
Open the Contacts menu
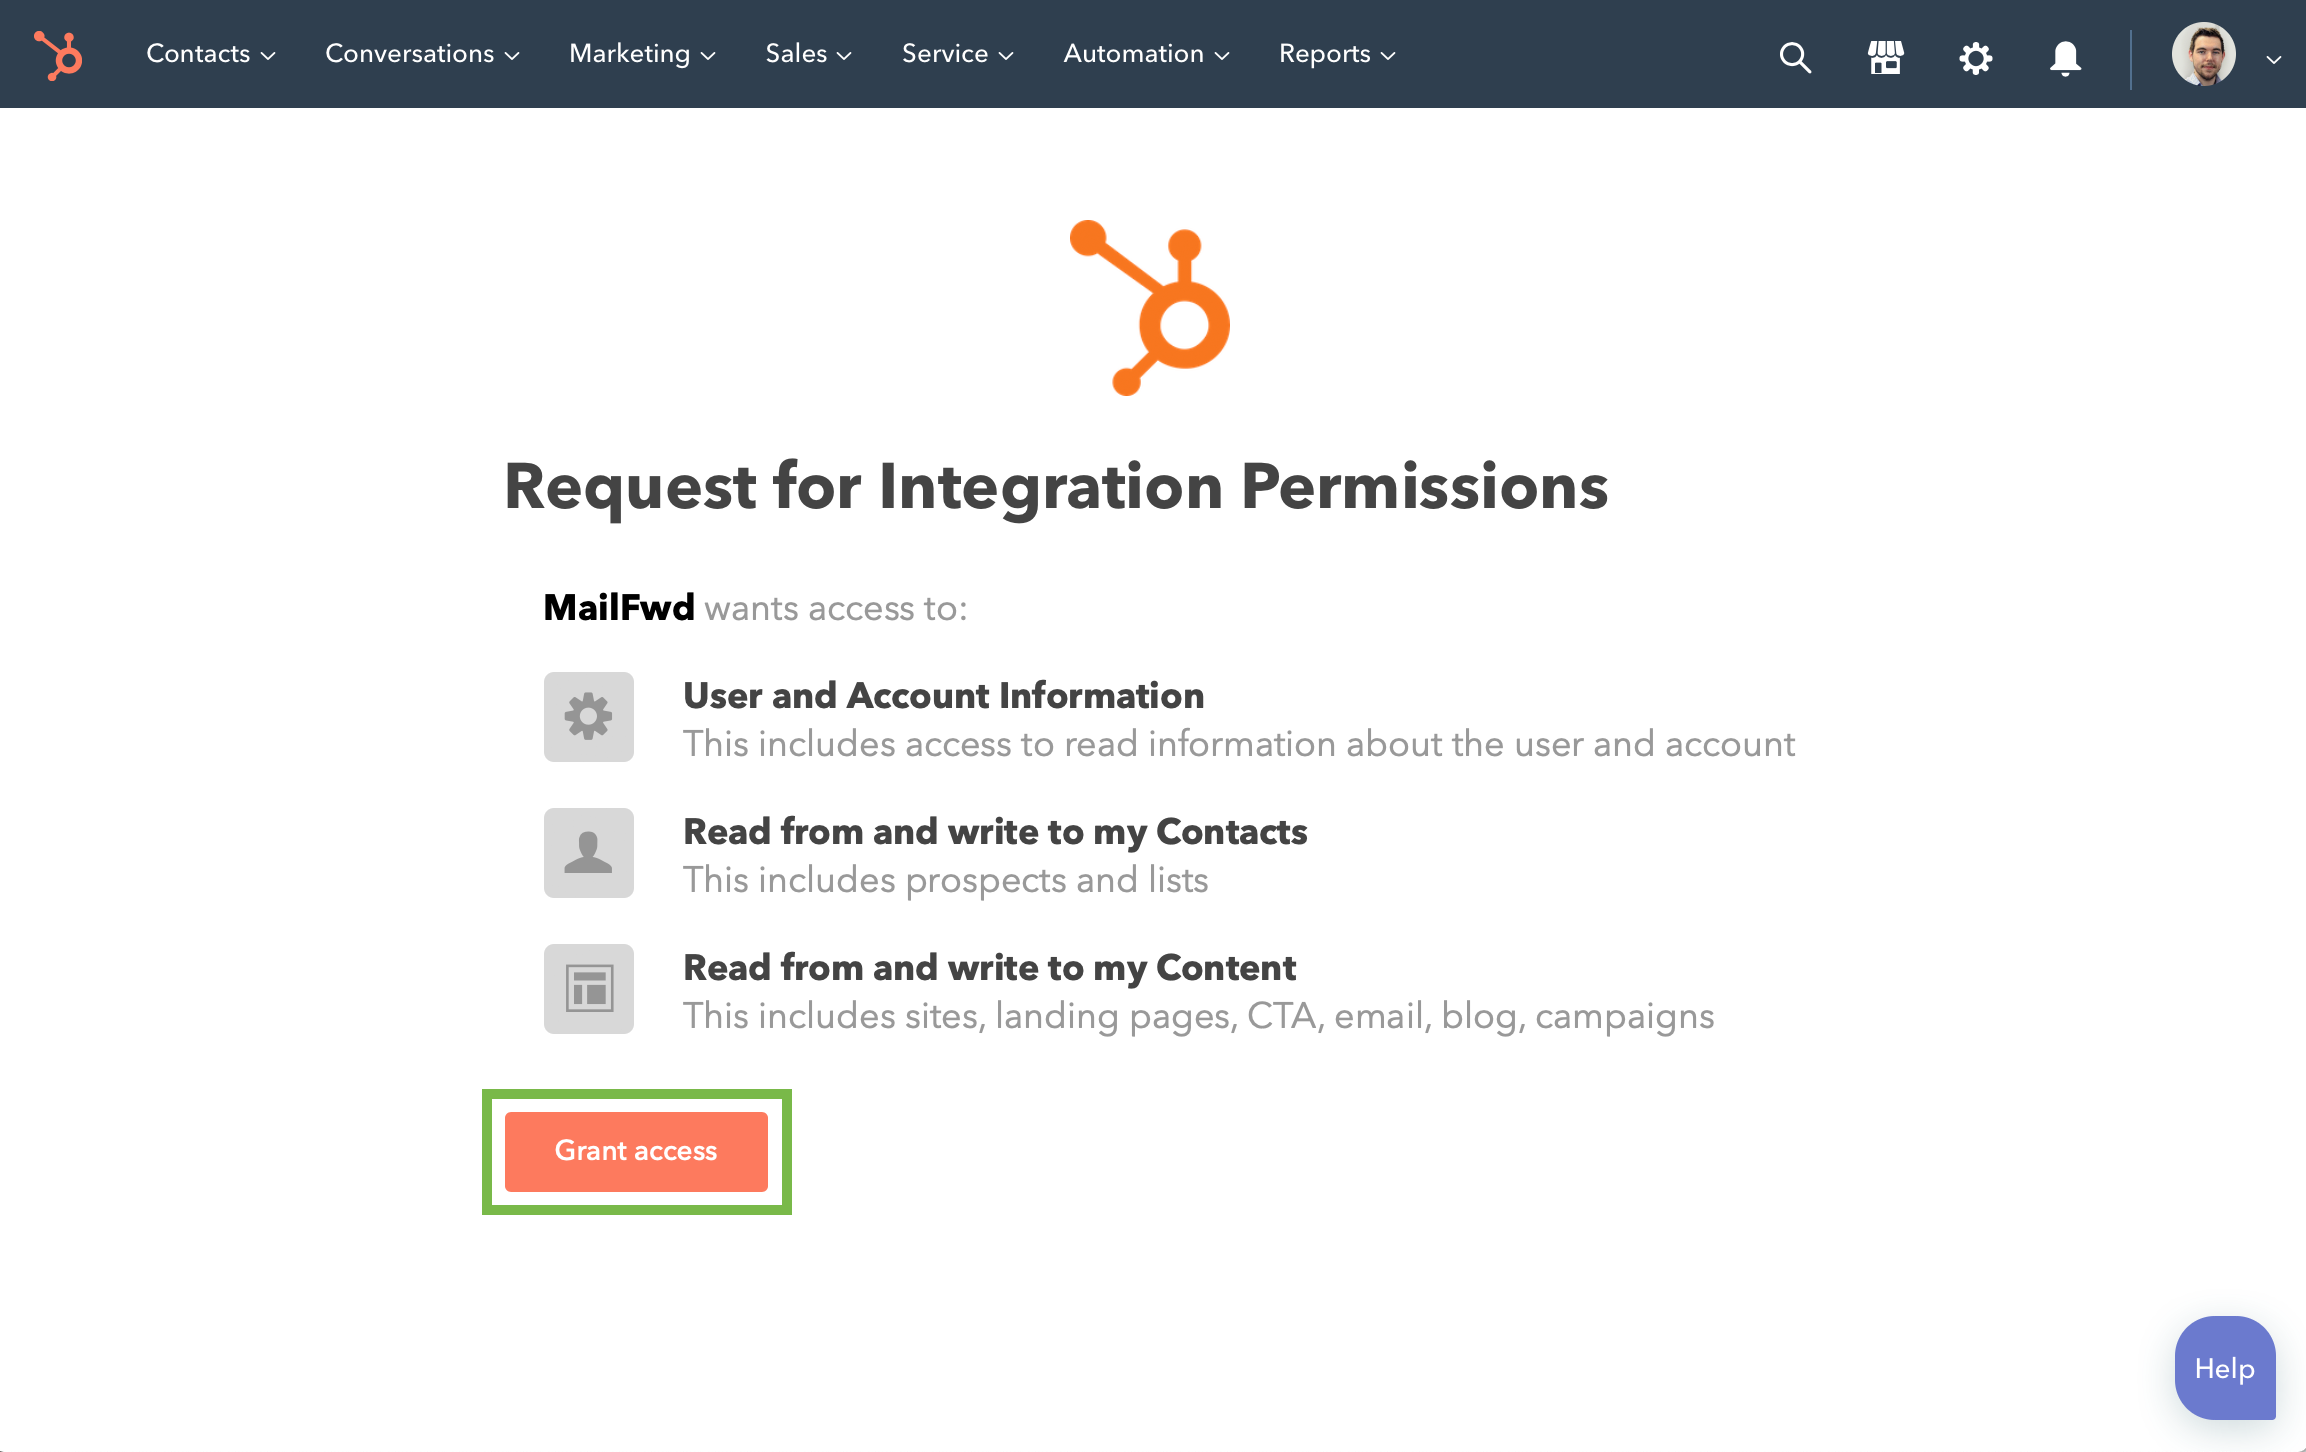(x=210, y=54)
